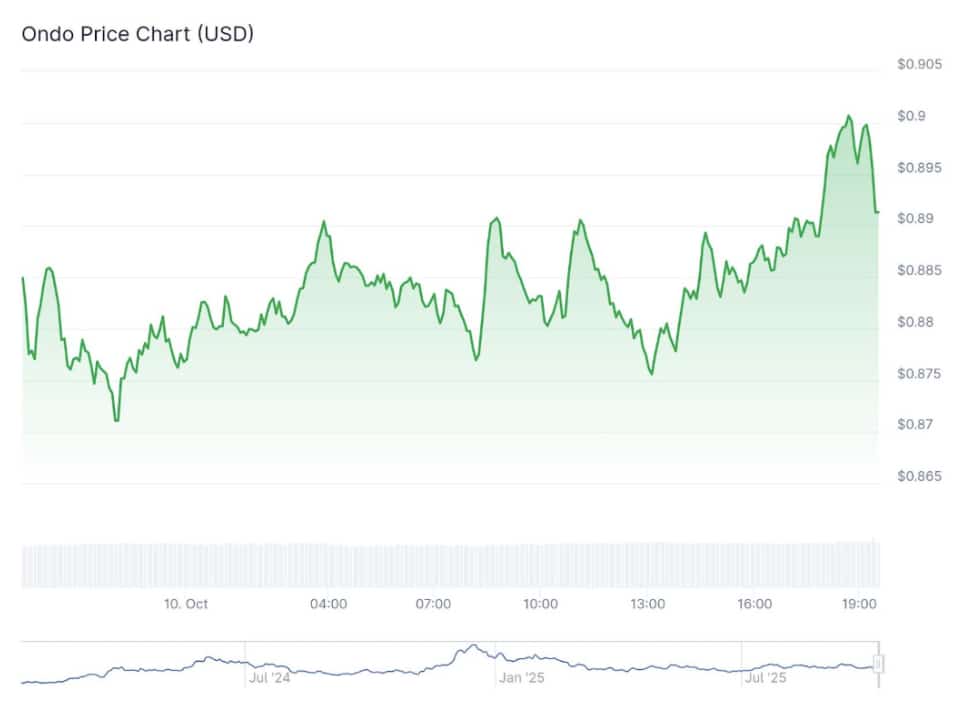This screenshot has height=702, width=956.
Task: Click the 07:00 time axis label
Action: click(433, 604)
